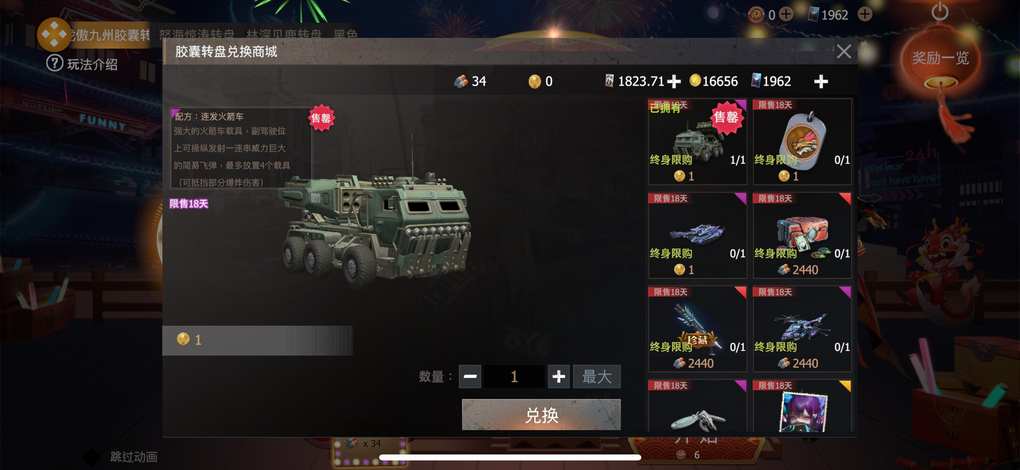Click the 兑换 exchange button
1020x470 pixels.
click(x=541, y=415)
